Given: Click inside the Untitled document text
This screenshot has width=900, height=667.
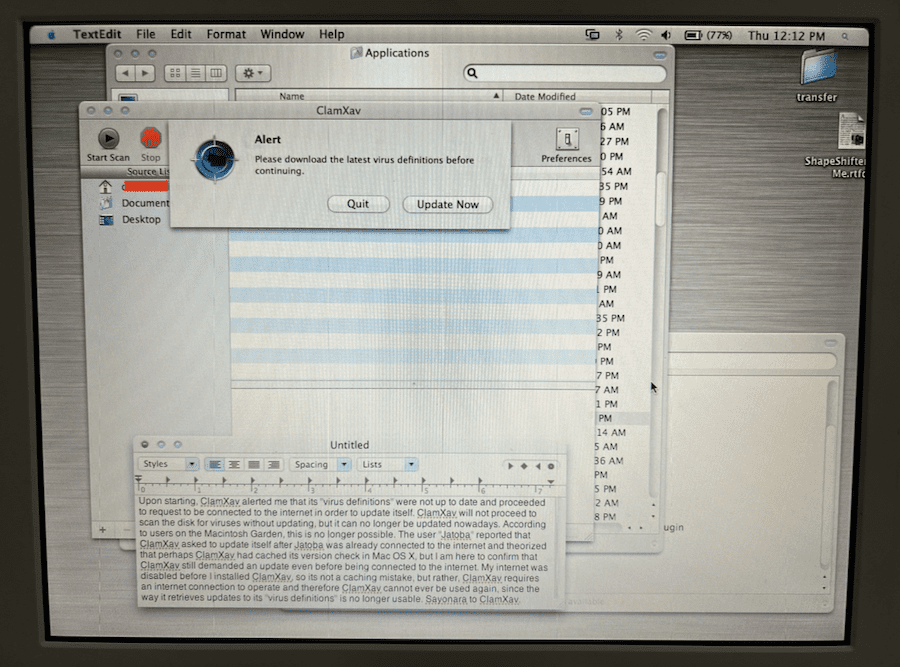Looking at the screenshot, I should pos(344,550).
